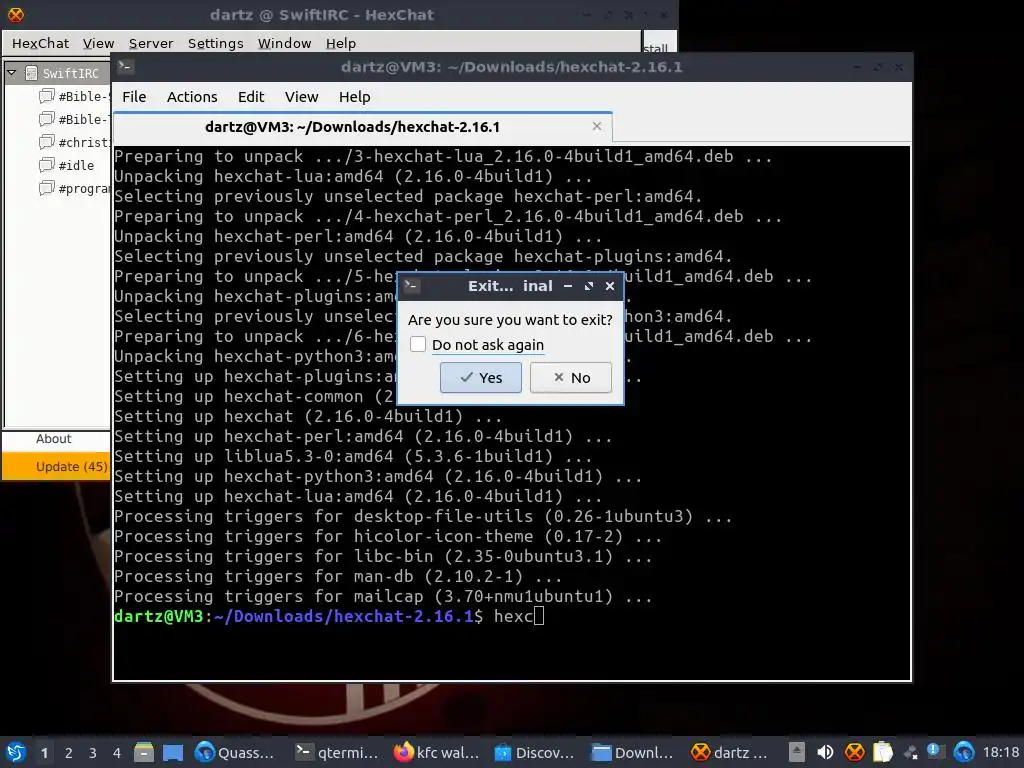
Task: Switch to Quassel taskbar entry
Action: (236, 752)
